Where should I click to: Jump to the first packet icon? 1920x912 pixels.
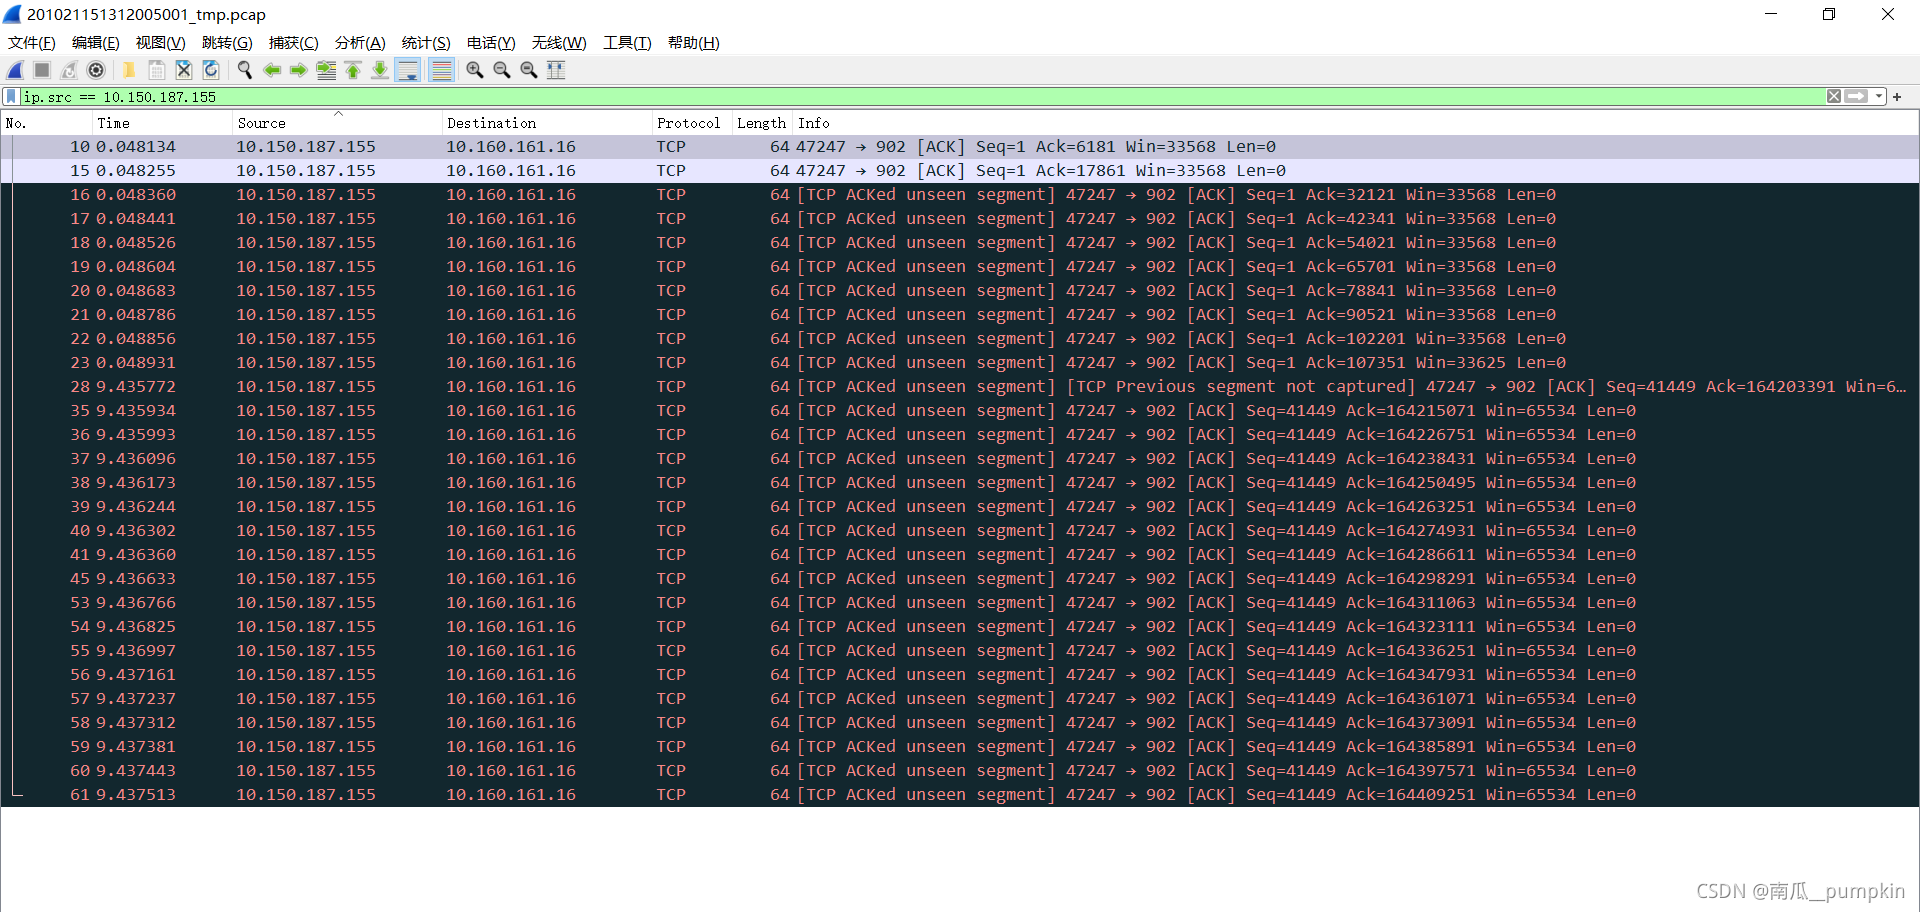click(x=353, y=70)
